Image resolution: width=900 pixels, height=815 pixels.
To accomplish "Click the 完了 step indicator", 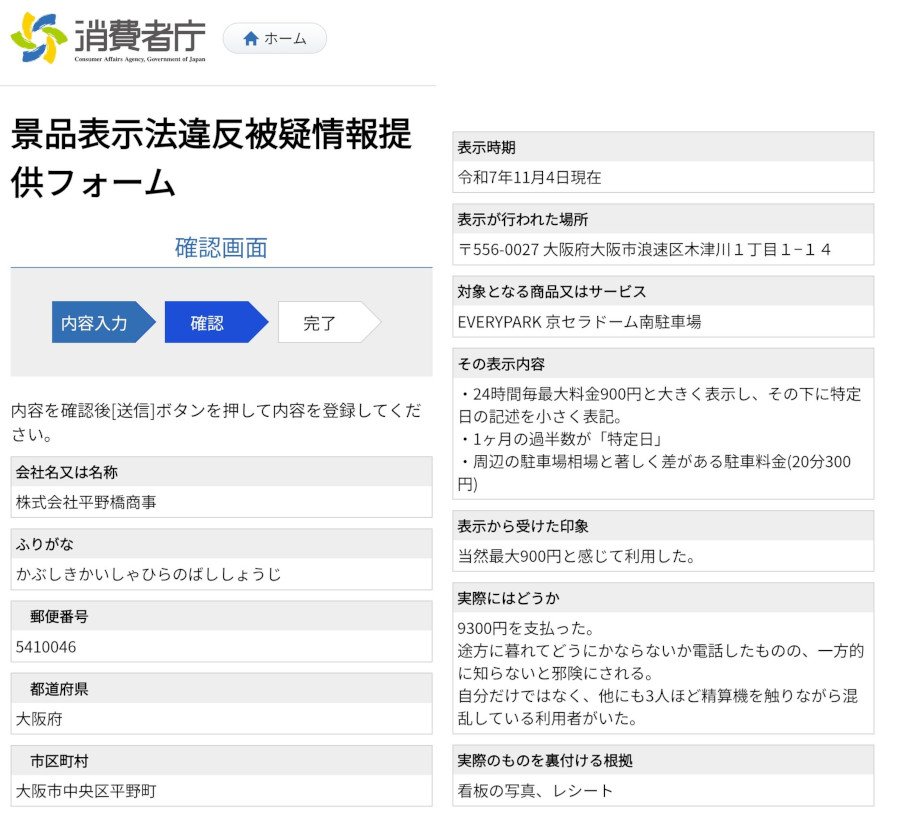I will [x=320, y=323].
